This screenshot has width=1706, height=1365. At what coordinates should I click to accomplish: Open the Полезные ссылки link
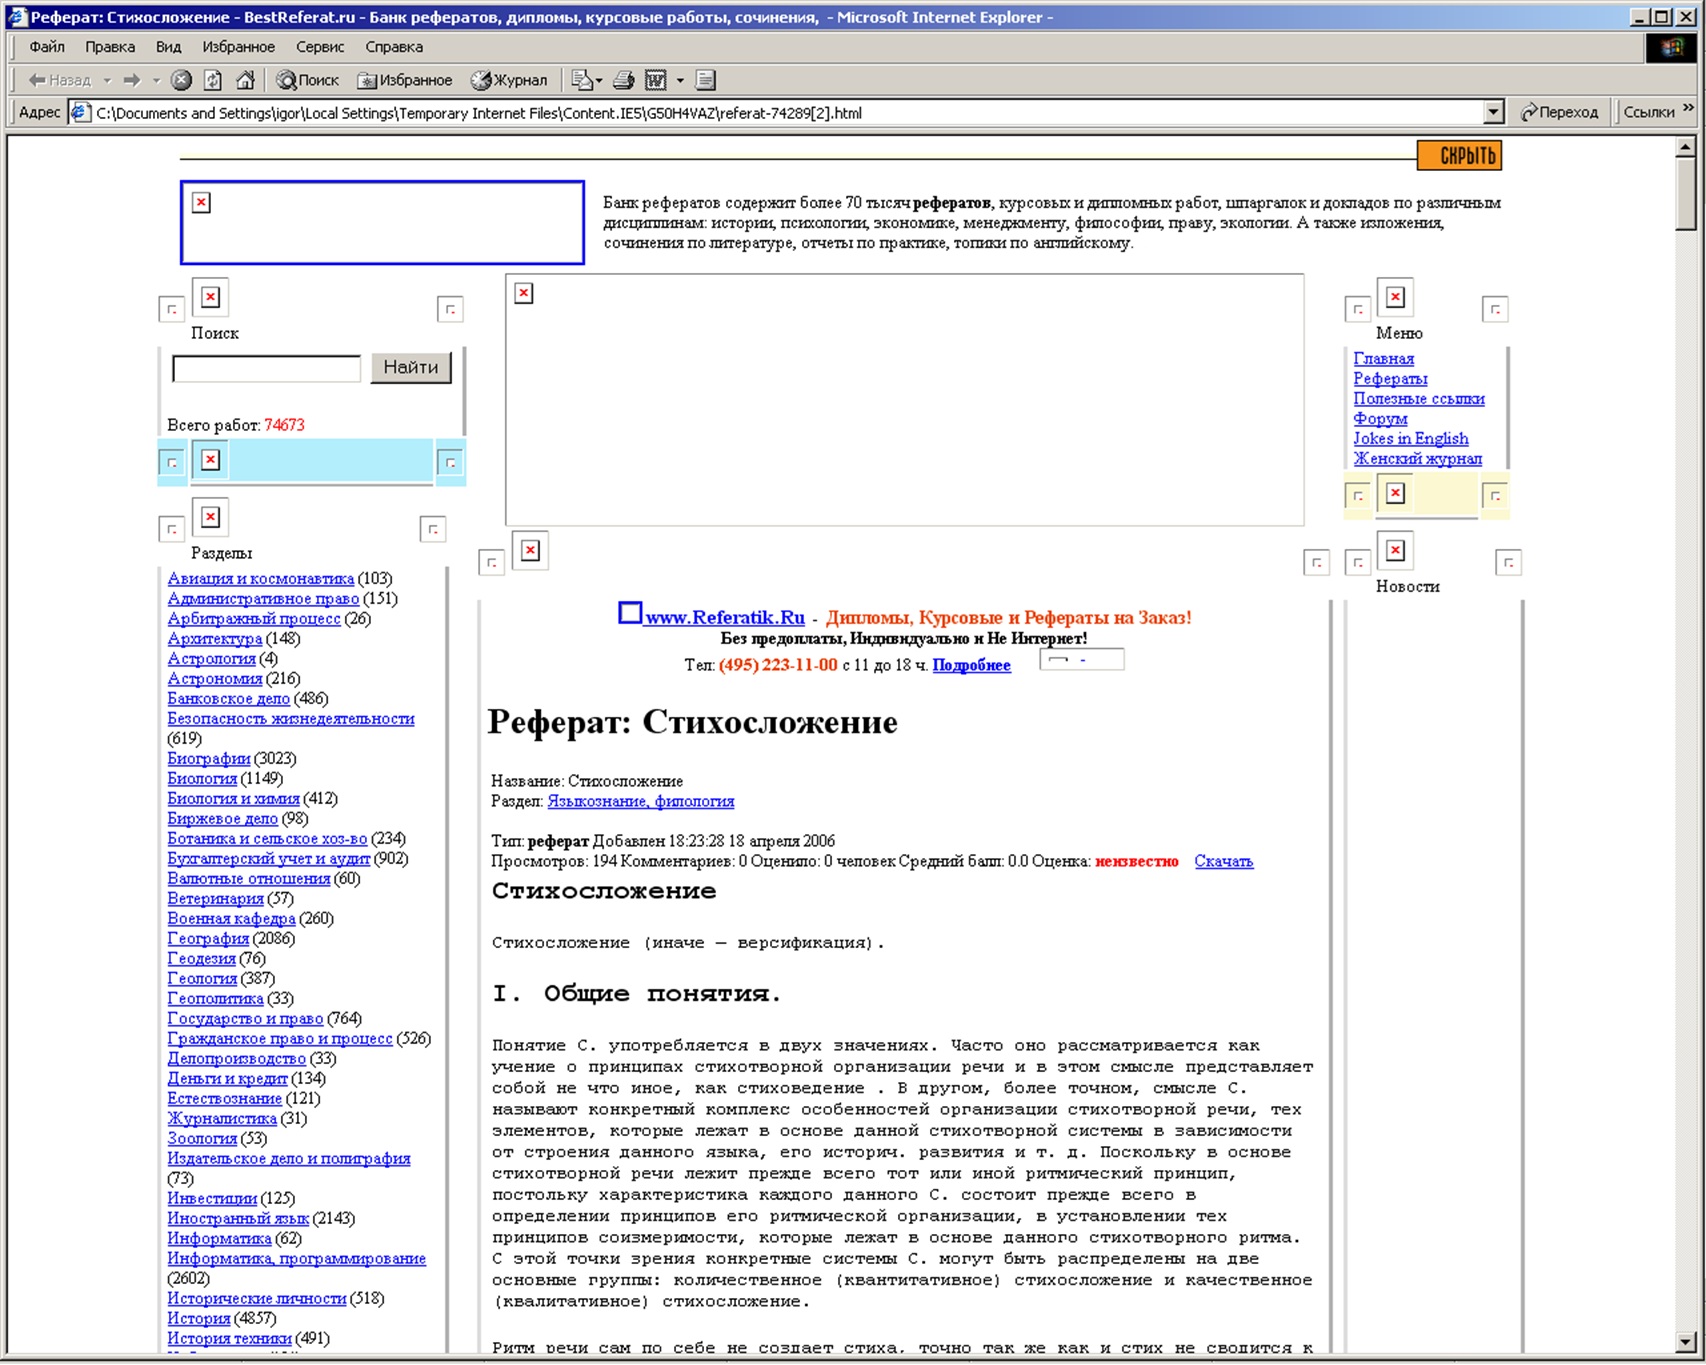click(1418, 398)
